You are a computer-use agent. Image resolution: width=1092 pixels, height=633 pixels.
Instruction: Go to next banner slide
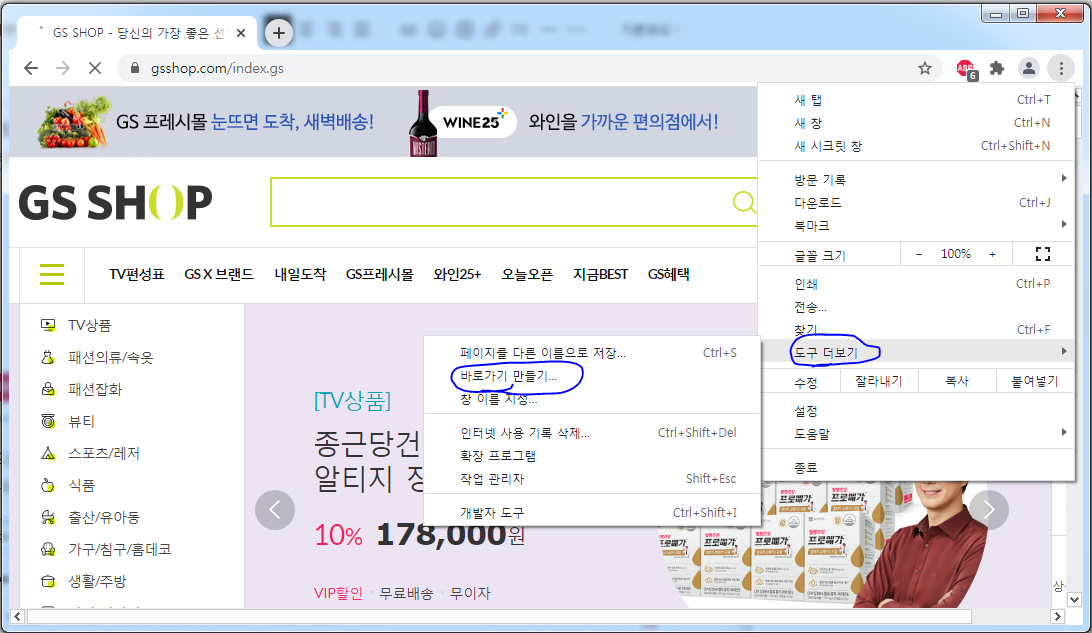(x=989, y=510)
